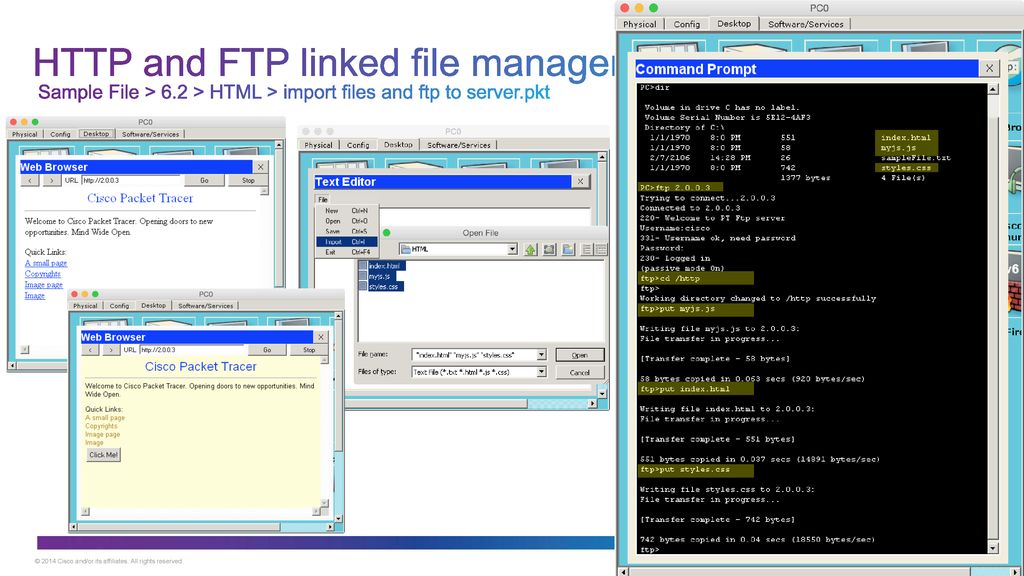Screen dimensions: 1024x576
Task: Choose Import from the File menu
Action: (x=346, y=242)
